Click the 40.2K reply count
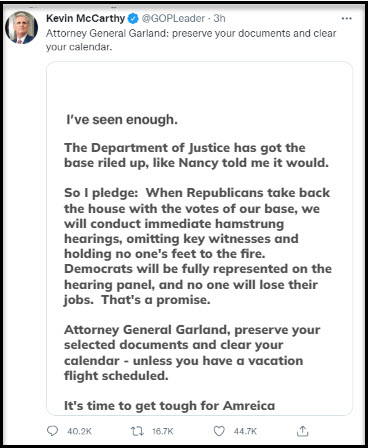The width and height of the screenshot is (368, 448). click(79, 431)
